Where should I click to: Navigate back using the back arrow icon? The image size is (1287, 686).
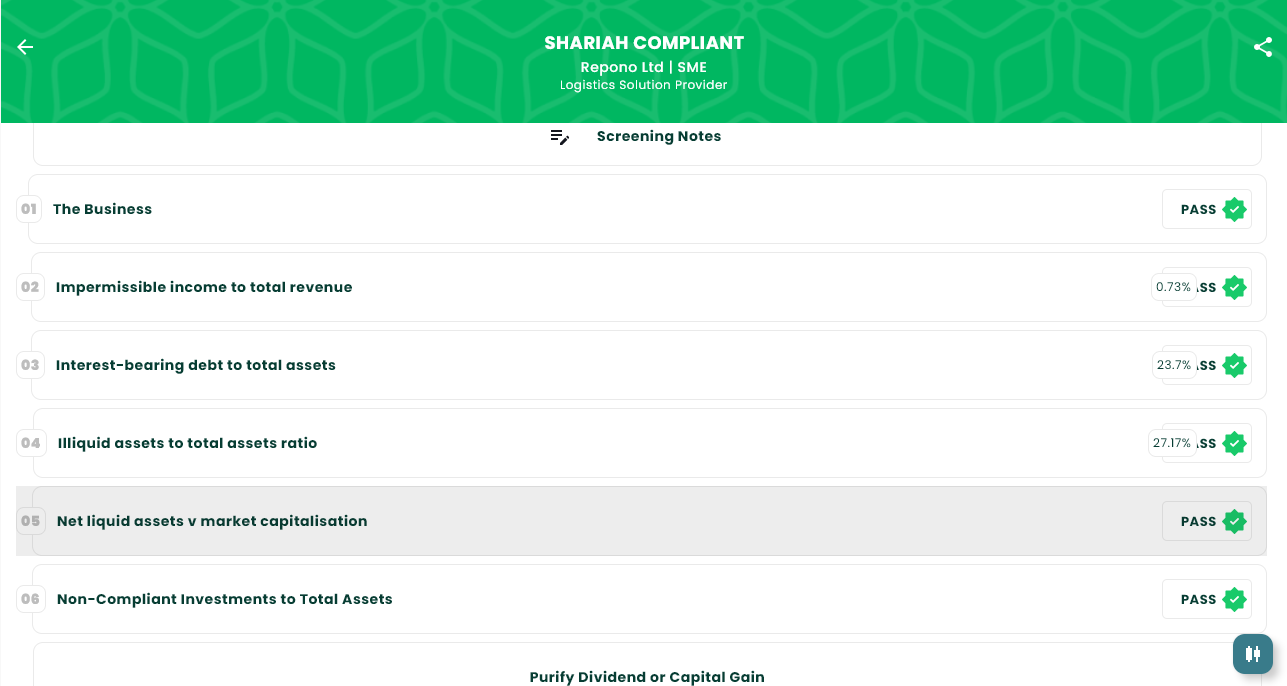[24, 47]
